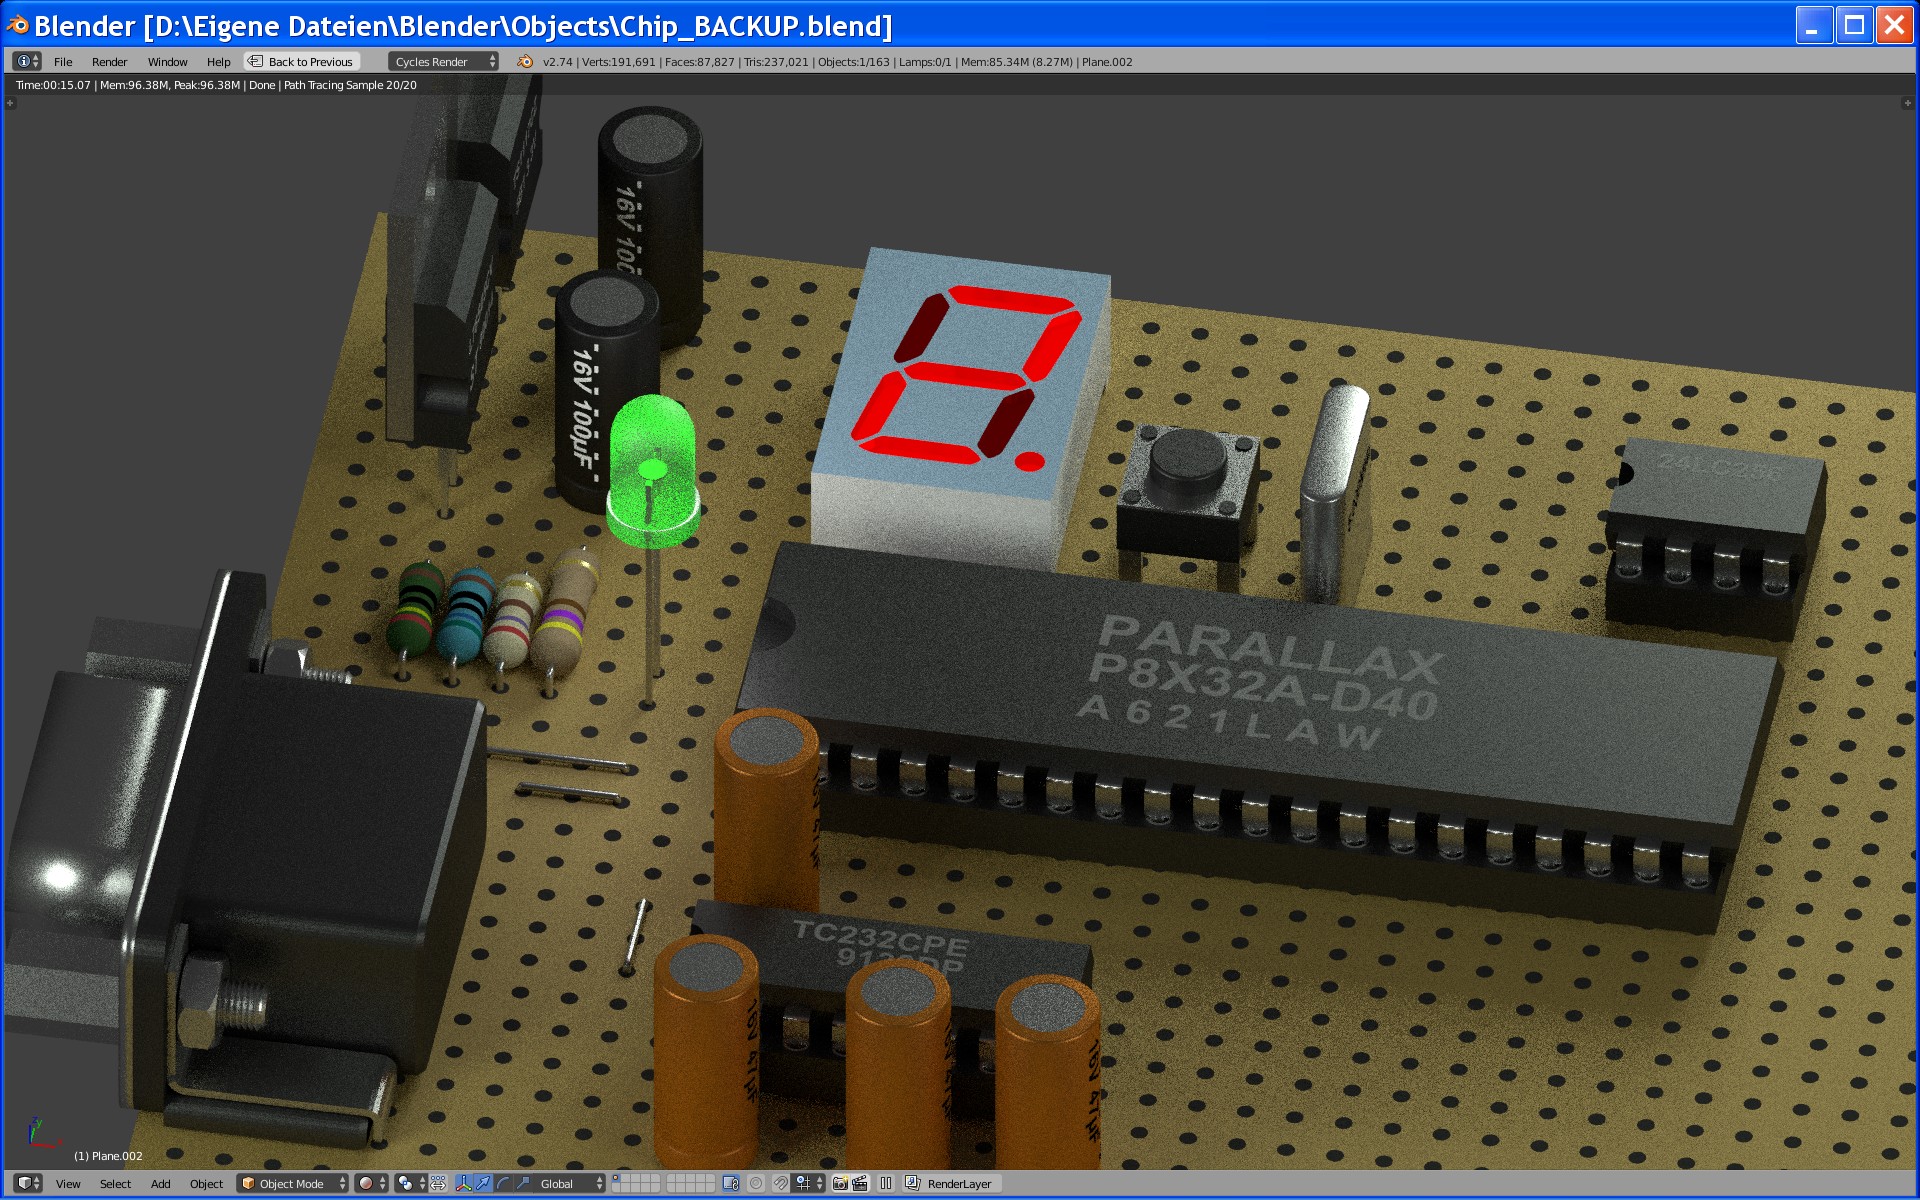Open the Render menu
Image resolution: width=1920 pixels, height=1200 pixels.
pos(109,62)
